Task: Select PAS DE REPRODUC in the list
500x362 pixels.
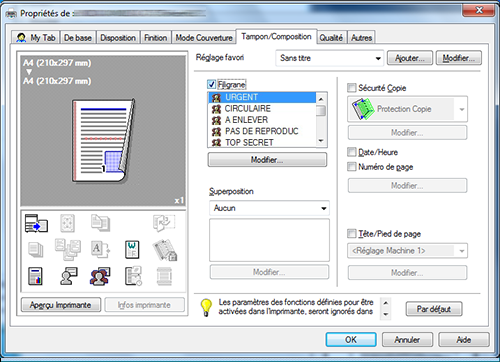Action: coord(262,131)
